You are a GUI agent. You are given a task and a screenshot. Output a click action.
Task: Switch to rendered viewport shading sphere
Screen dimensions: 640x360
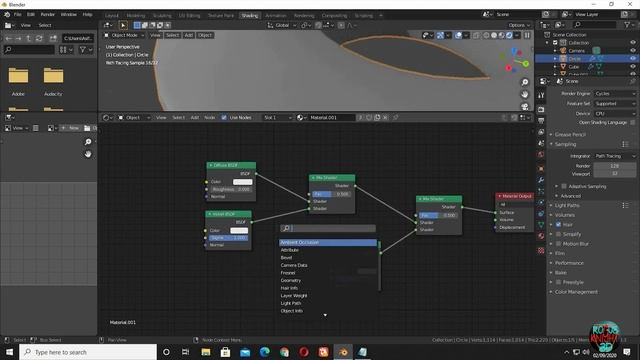click(x=509, y=36)
